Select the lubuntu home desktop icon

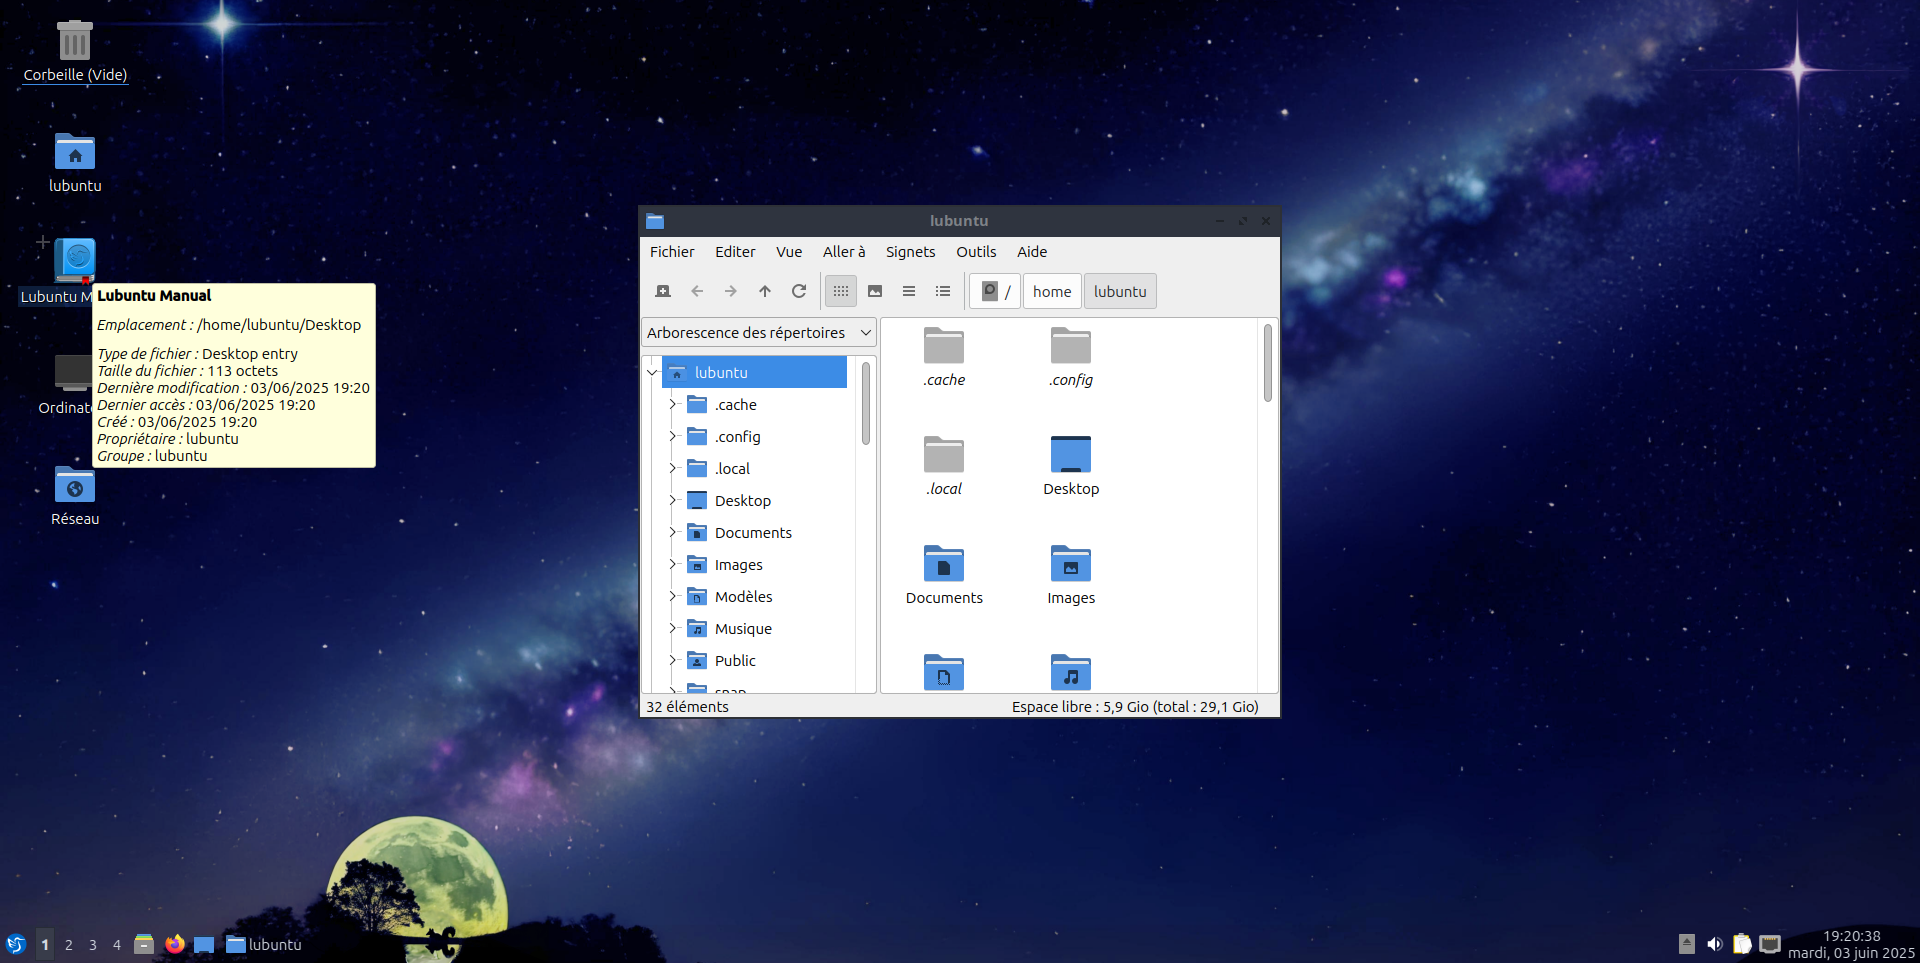pos(75,163)
